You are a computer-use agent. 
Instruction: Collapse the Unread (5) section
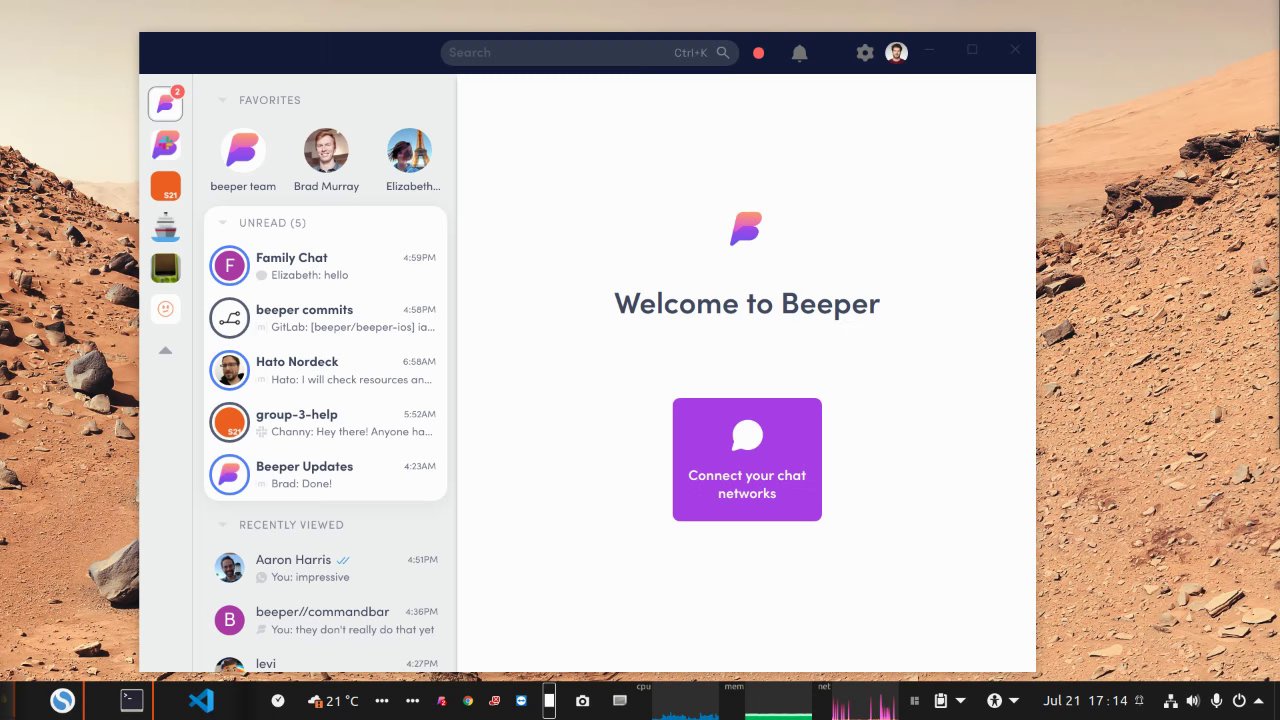click(x=222, y=223)
